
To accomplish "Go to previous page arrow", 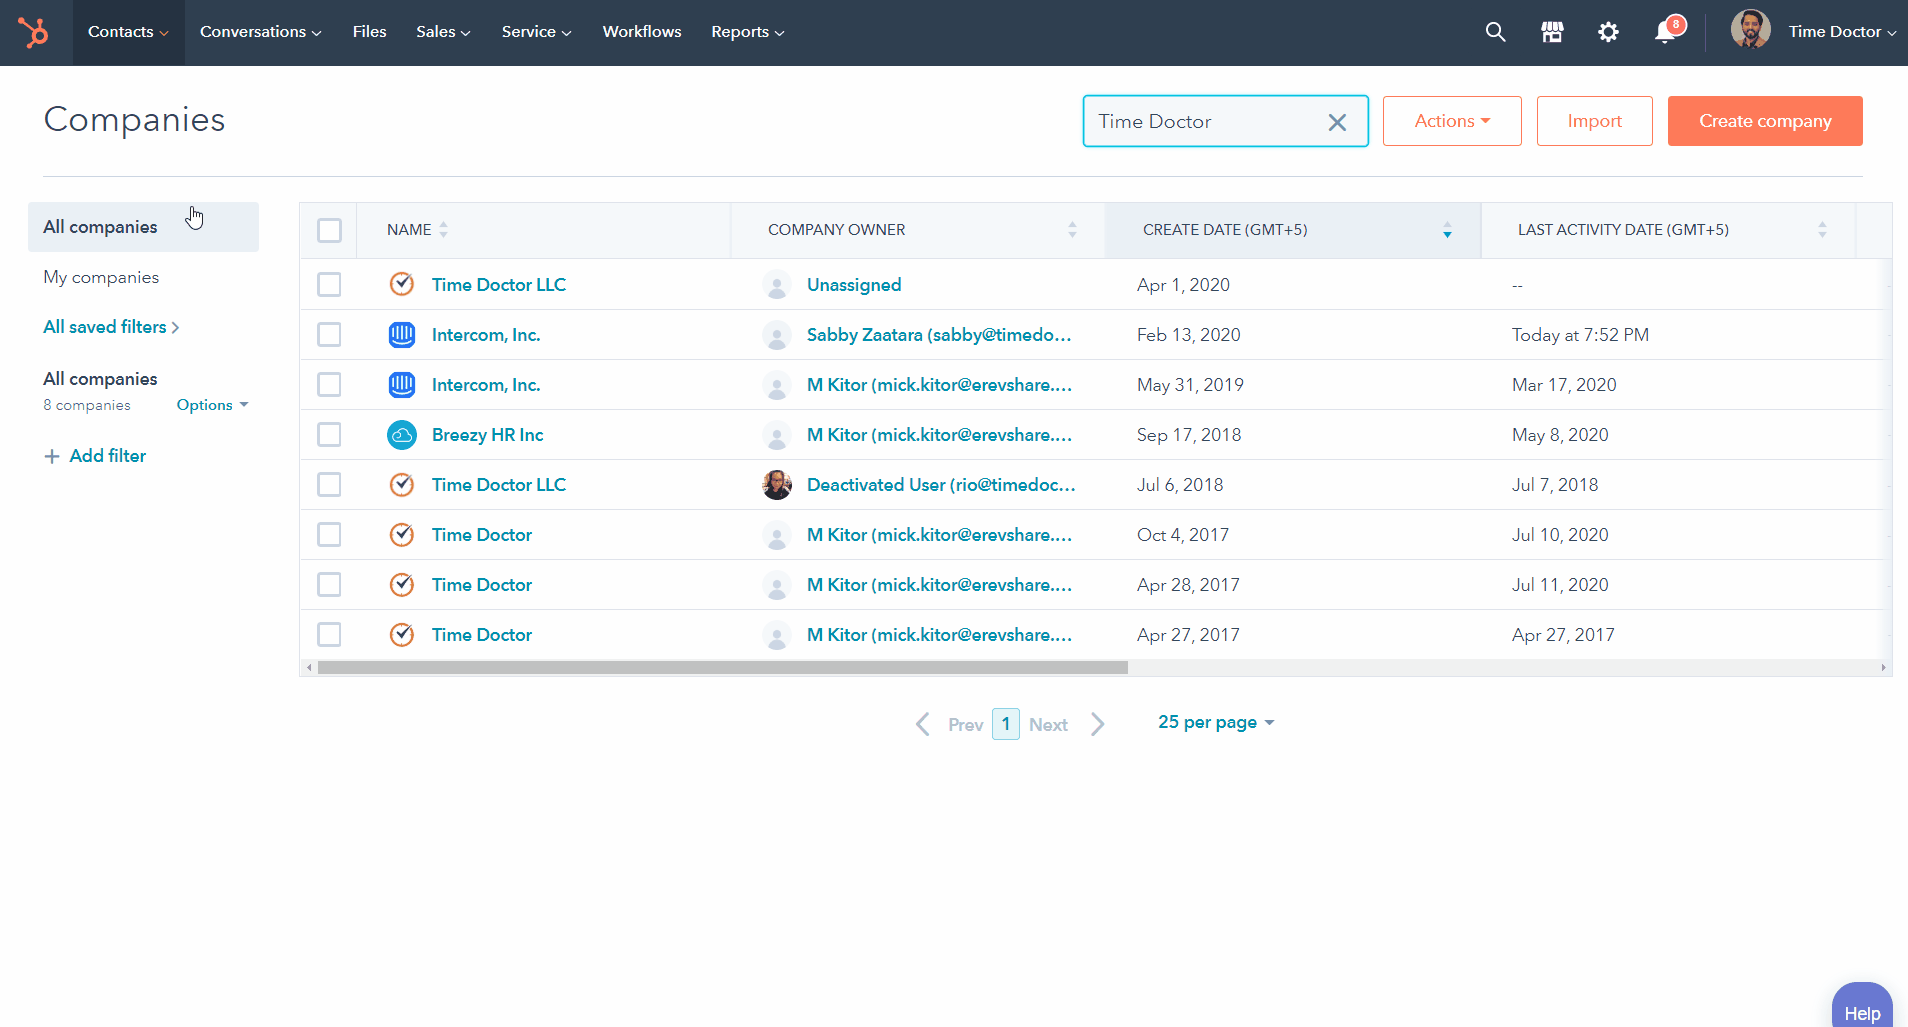I will coord(923,724).
